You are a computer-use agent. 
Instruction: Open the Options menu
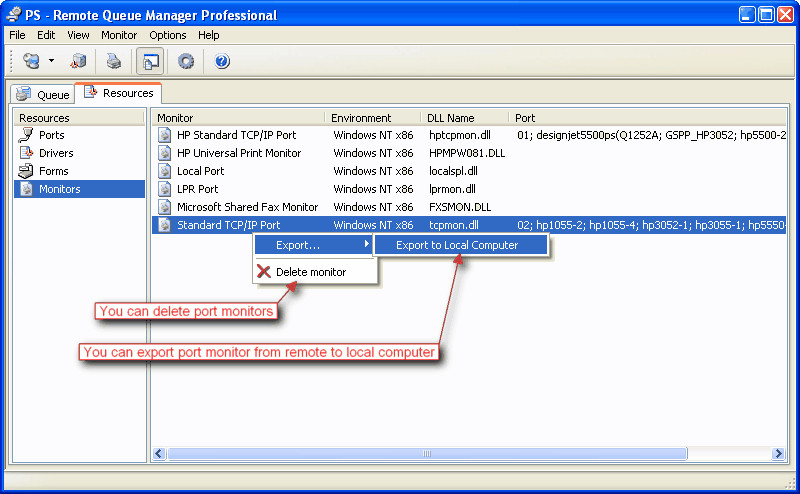[x=168, y=35]
